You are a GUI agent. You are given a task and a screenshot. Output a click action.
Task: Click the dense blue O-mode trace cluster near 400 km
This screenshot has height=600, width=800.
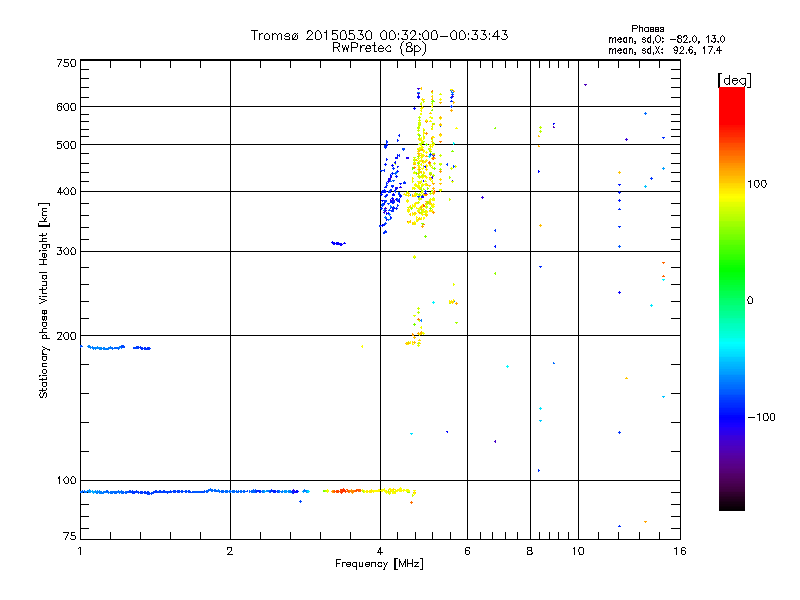point(392,196)
